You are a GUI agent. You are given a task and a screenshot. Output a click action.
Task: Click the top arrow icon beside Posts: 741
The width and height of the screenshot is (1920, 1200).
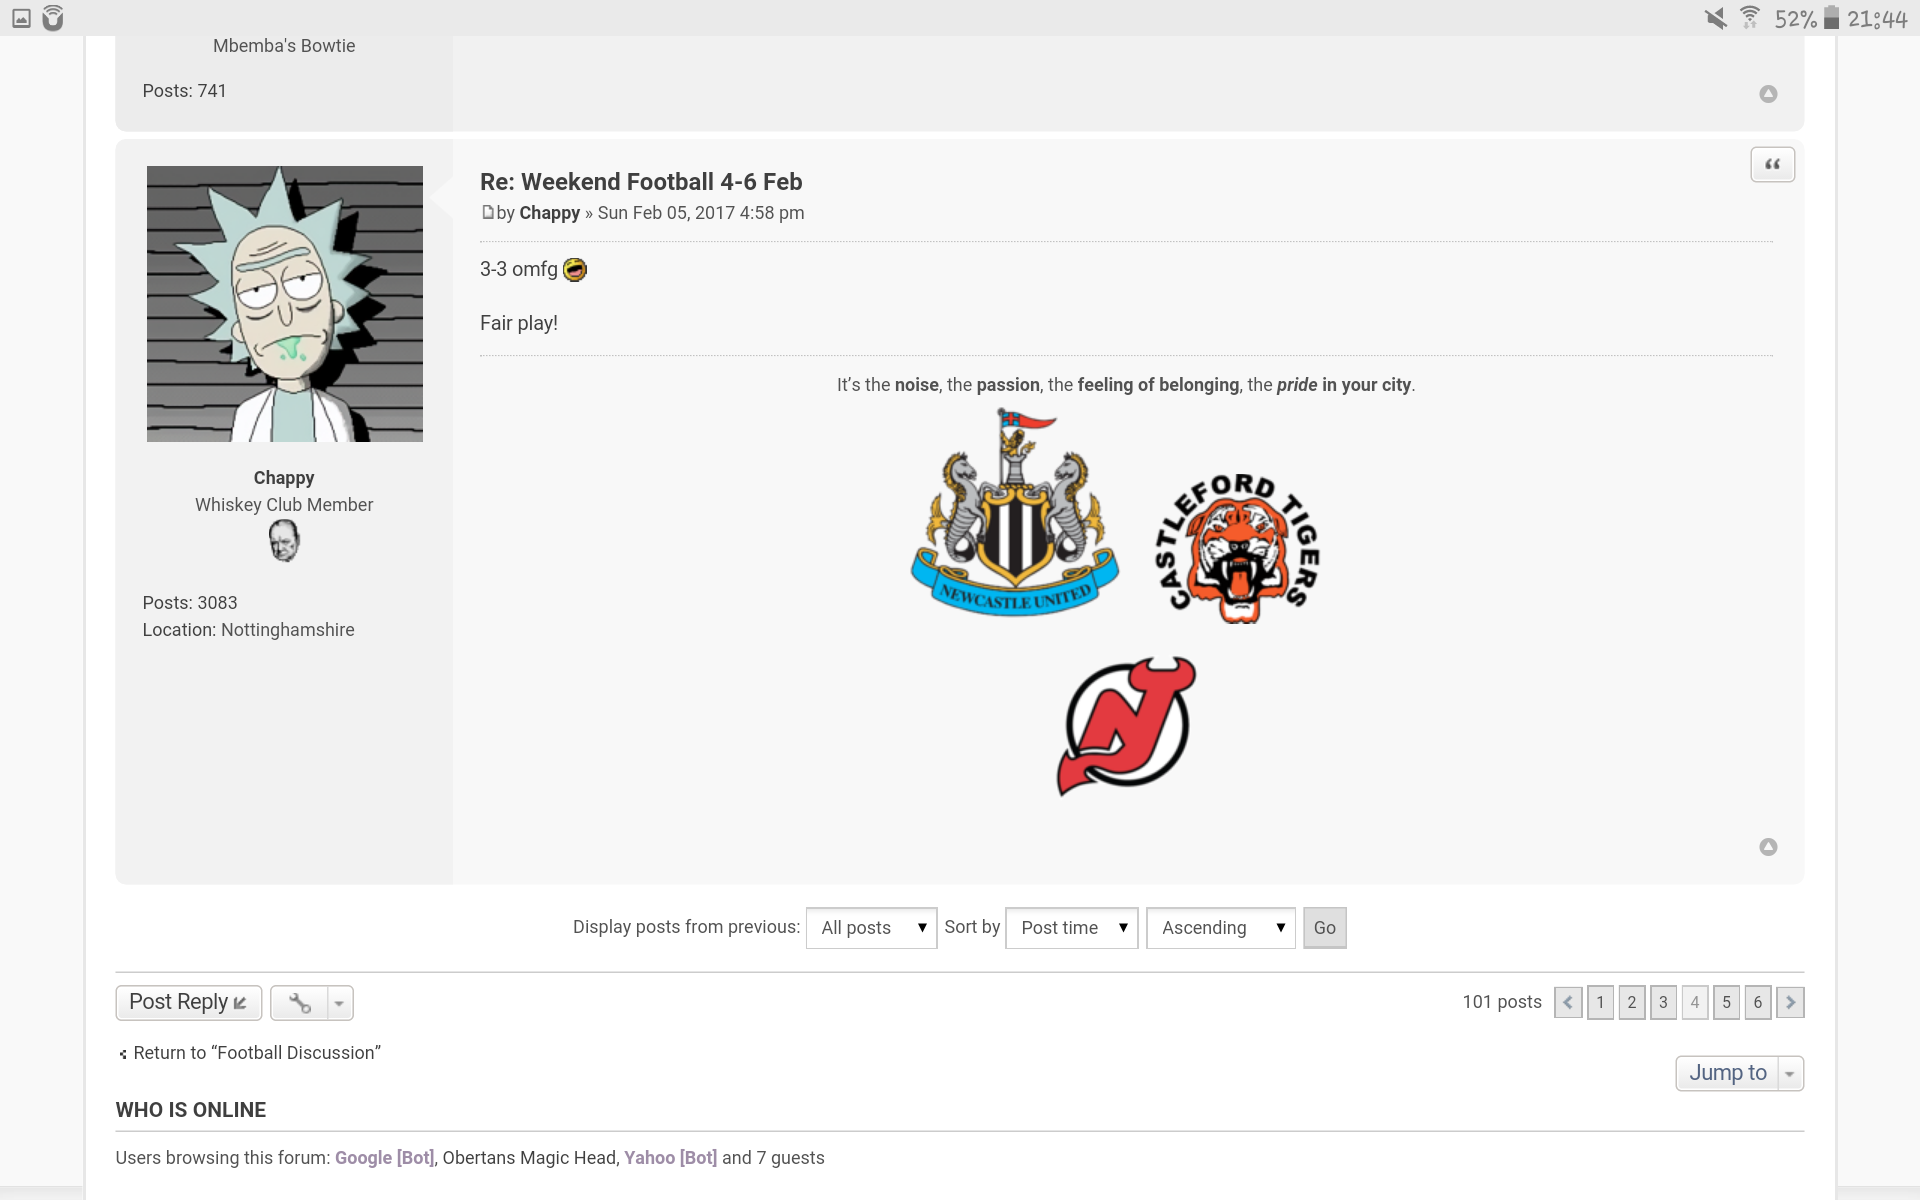click(1768, 94)
